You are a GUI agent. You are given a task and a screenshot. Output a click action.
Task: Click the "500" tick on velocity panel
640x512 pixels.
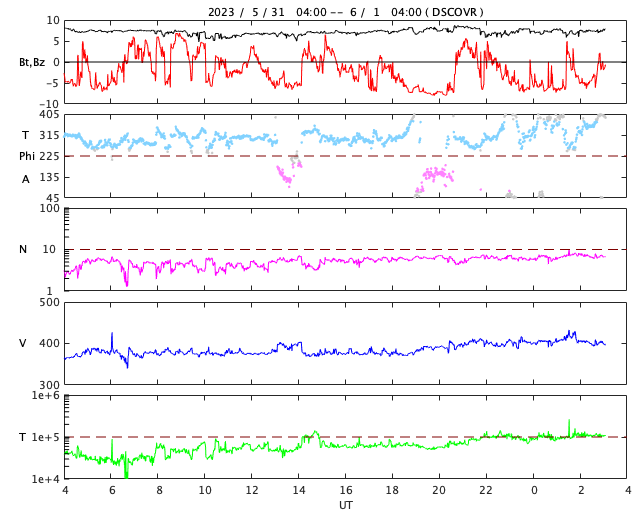[x=49, y=303]
